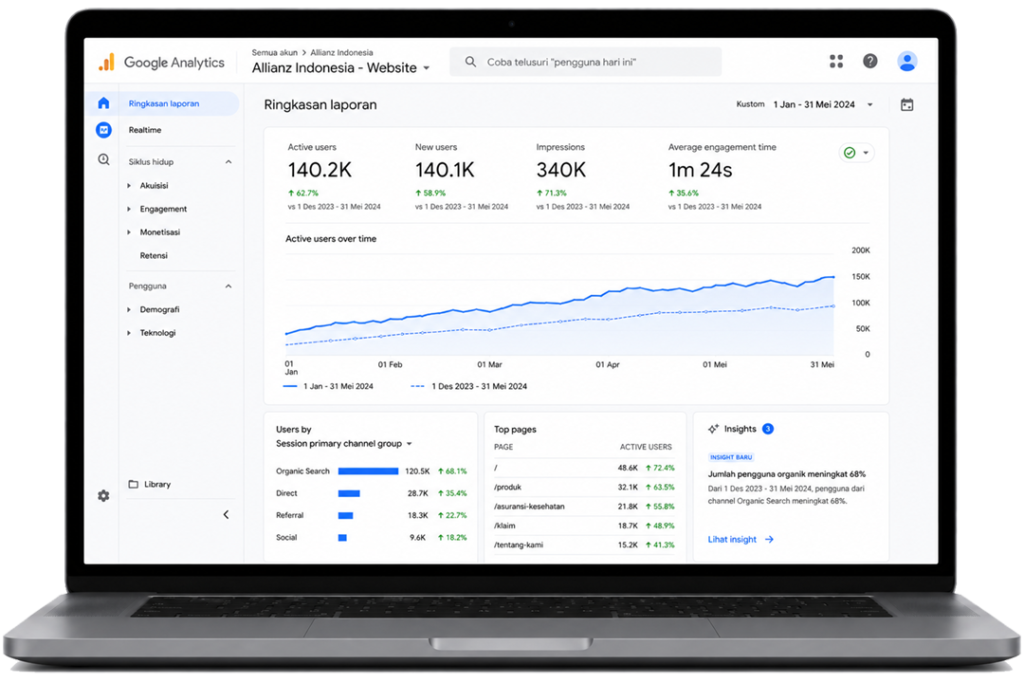1024x683 pixels.
Task: Expand the Teknologi tree item
Action: point(129,333)
